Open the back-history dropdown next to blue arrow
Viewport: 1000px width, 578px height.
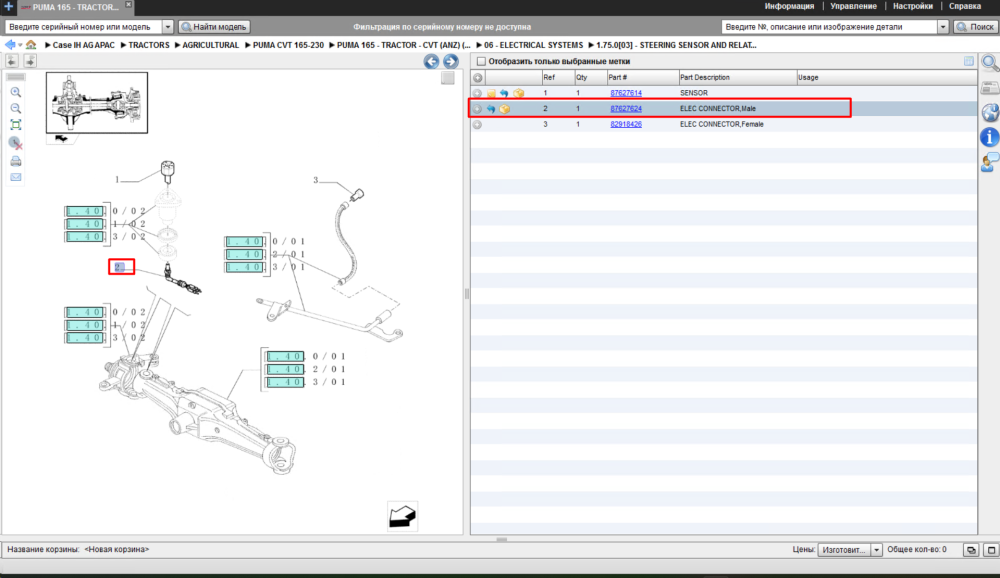(20, 45)
